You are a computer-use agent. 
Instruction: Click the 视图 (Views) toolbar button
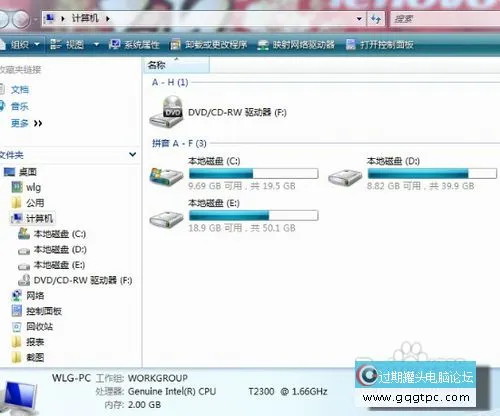coord(67,44)
